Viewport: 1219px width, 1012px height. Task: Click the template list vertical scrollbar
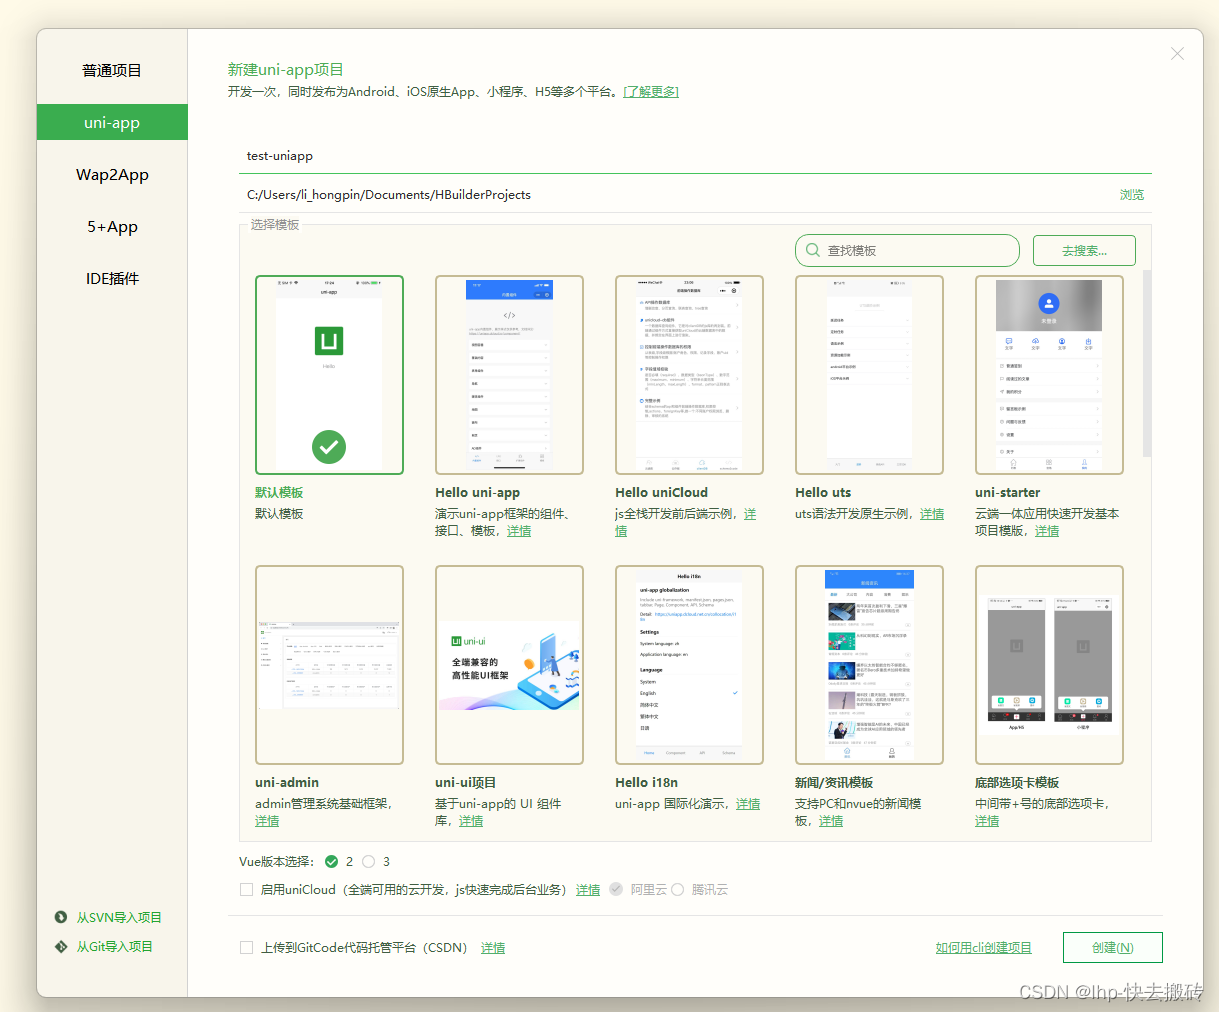click(x=1146, y=363)
